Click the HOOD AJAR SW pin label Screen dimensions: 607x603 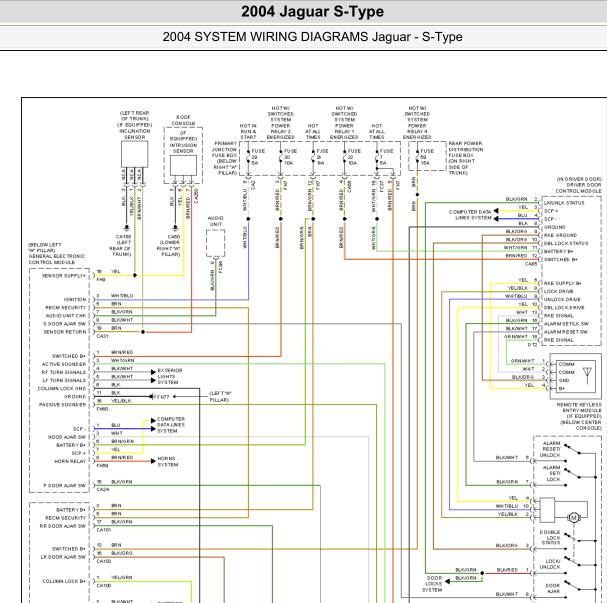tap(67, 437)
